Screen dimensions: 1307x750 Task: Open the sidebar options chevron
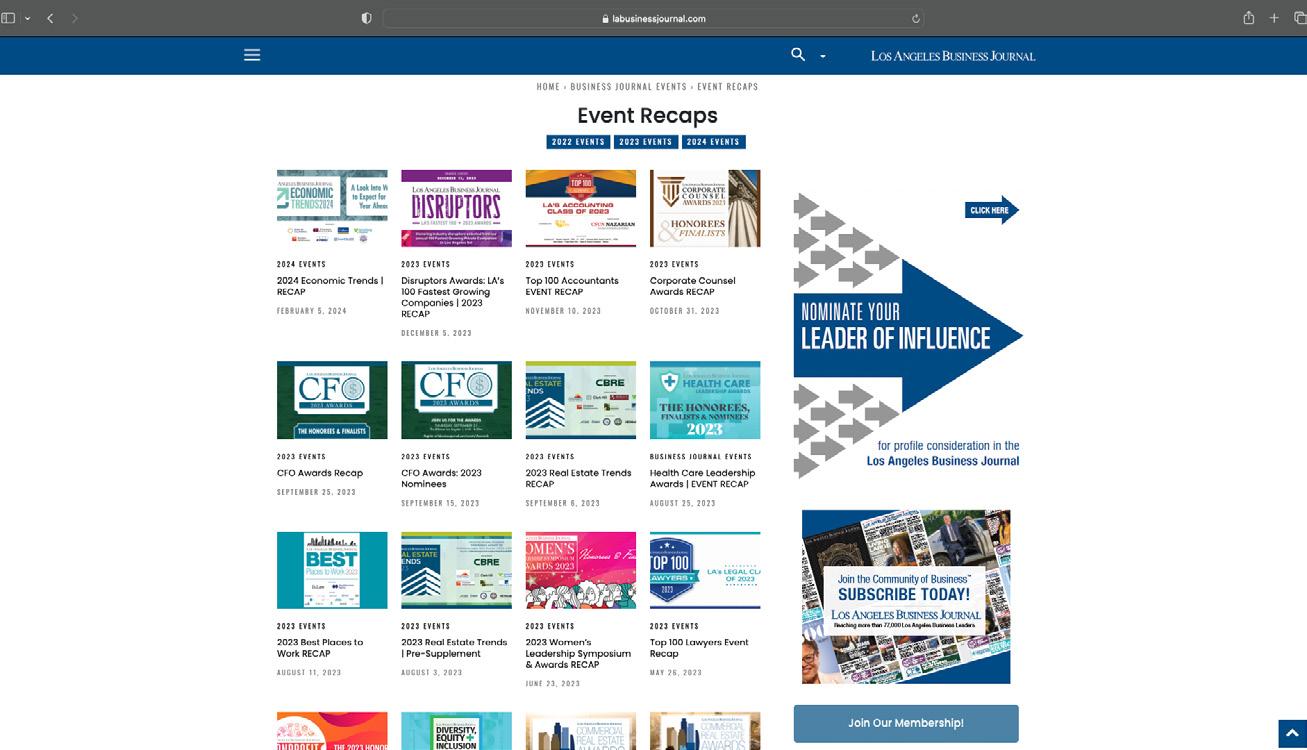point(27,18)
